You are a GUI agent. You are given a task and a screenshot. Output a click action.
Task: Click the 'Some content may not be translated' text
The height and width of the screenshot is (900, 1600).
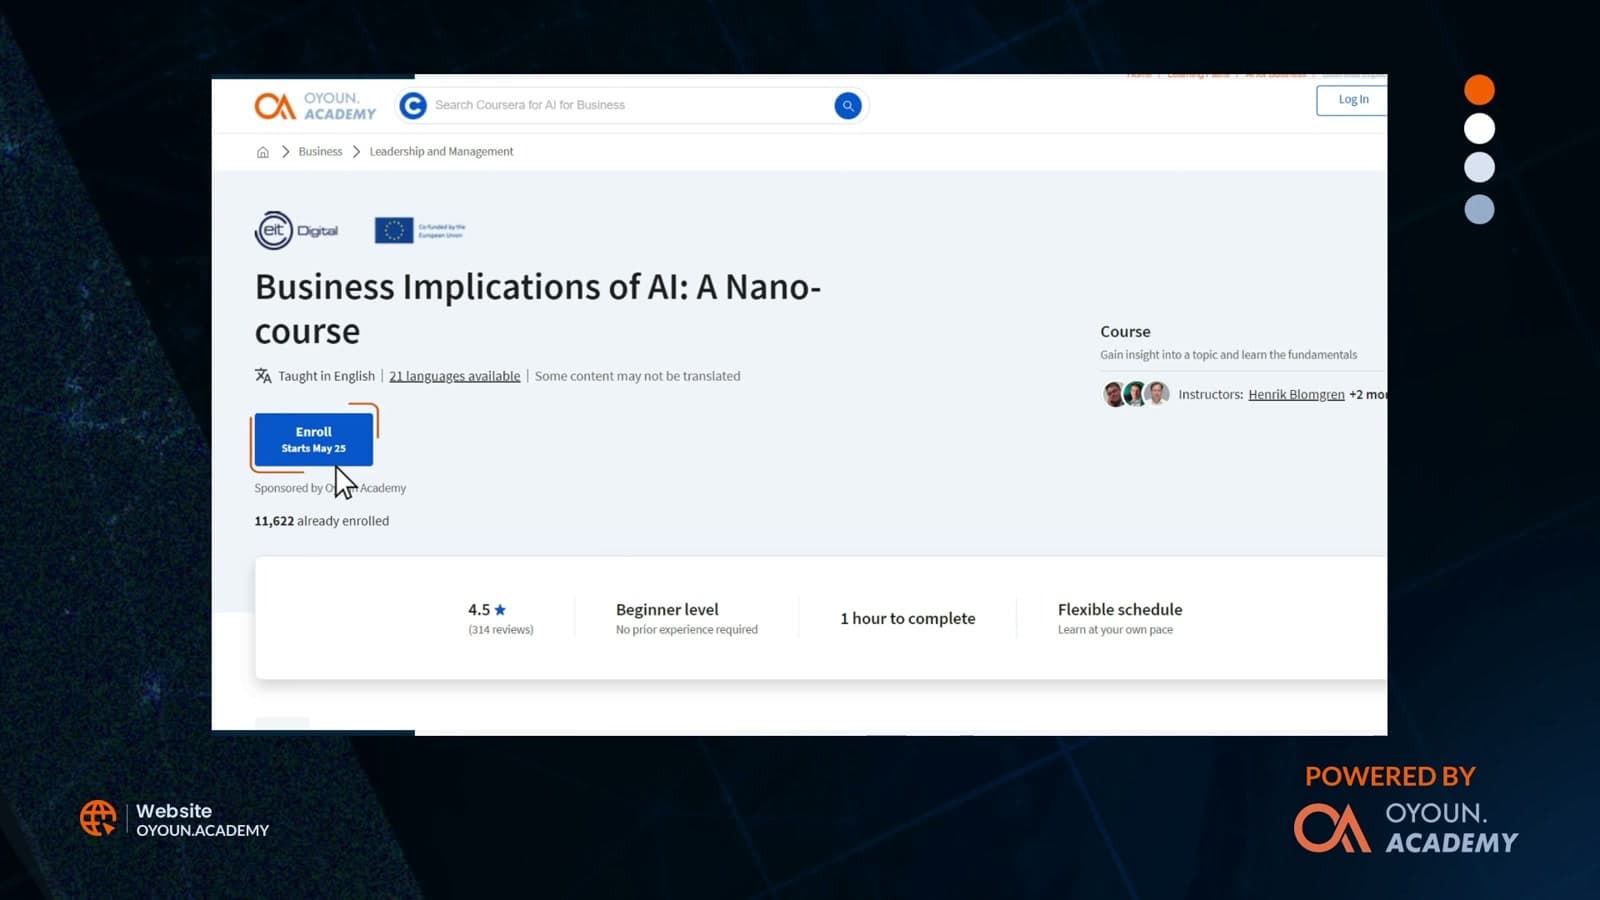[638, 376]
